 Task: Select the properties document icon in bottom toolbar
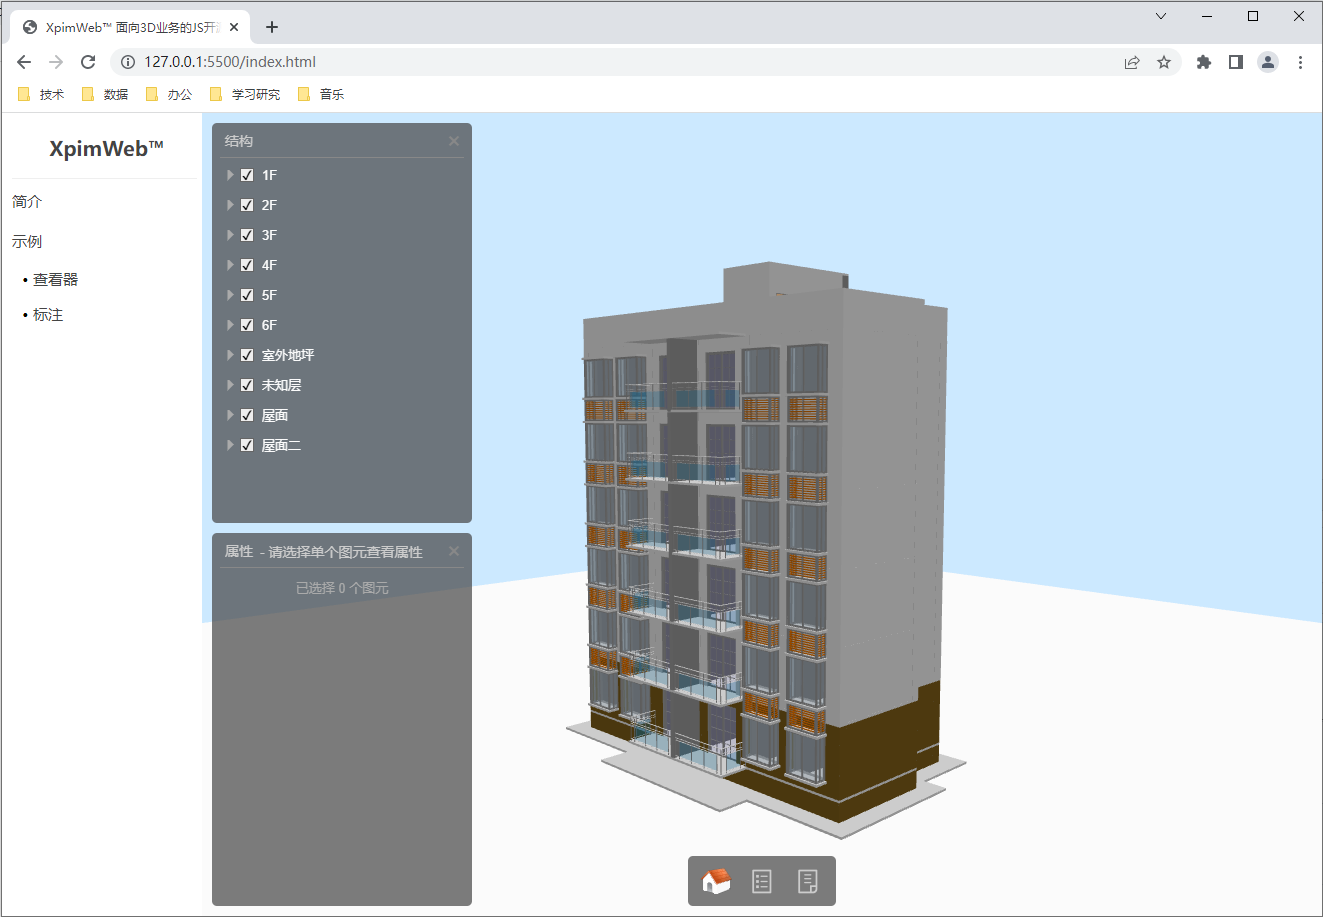809,881
